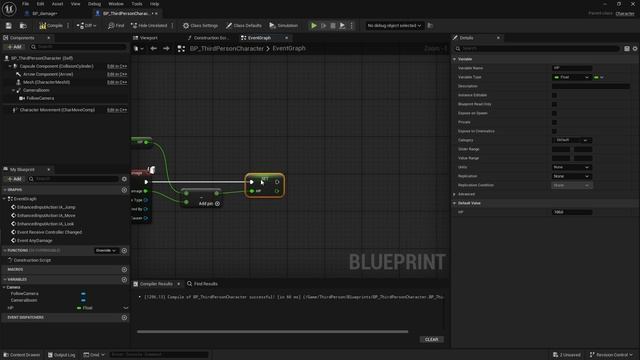Start Simulation from toolbar
Image resolution: width=640 pixels, height=360 pixels.
(x=284, y=26)
